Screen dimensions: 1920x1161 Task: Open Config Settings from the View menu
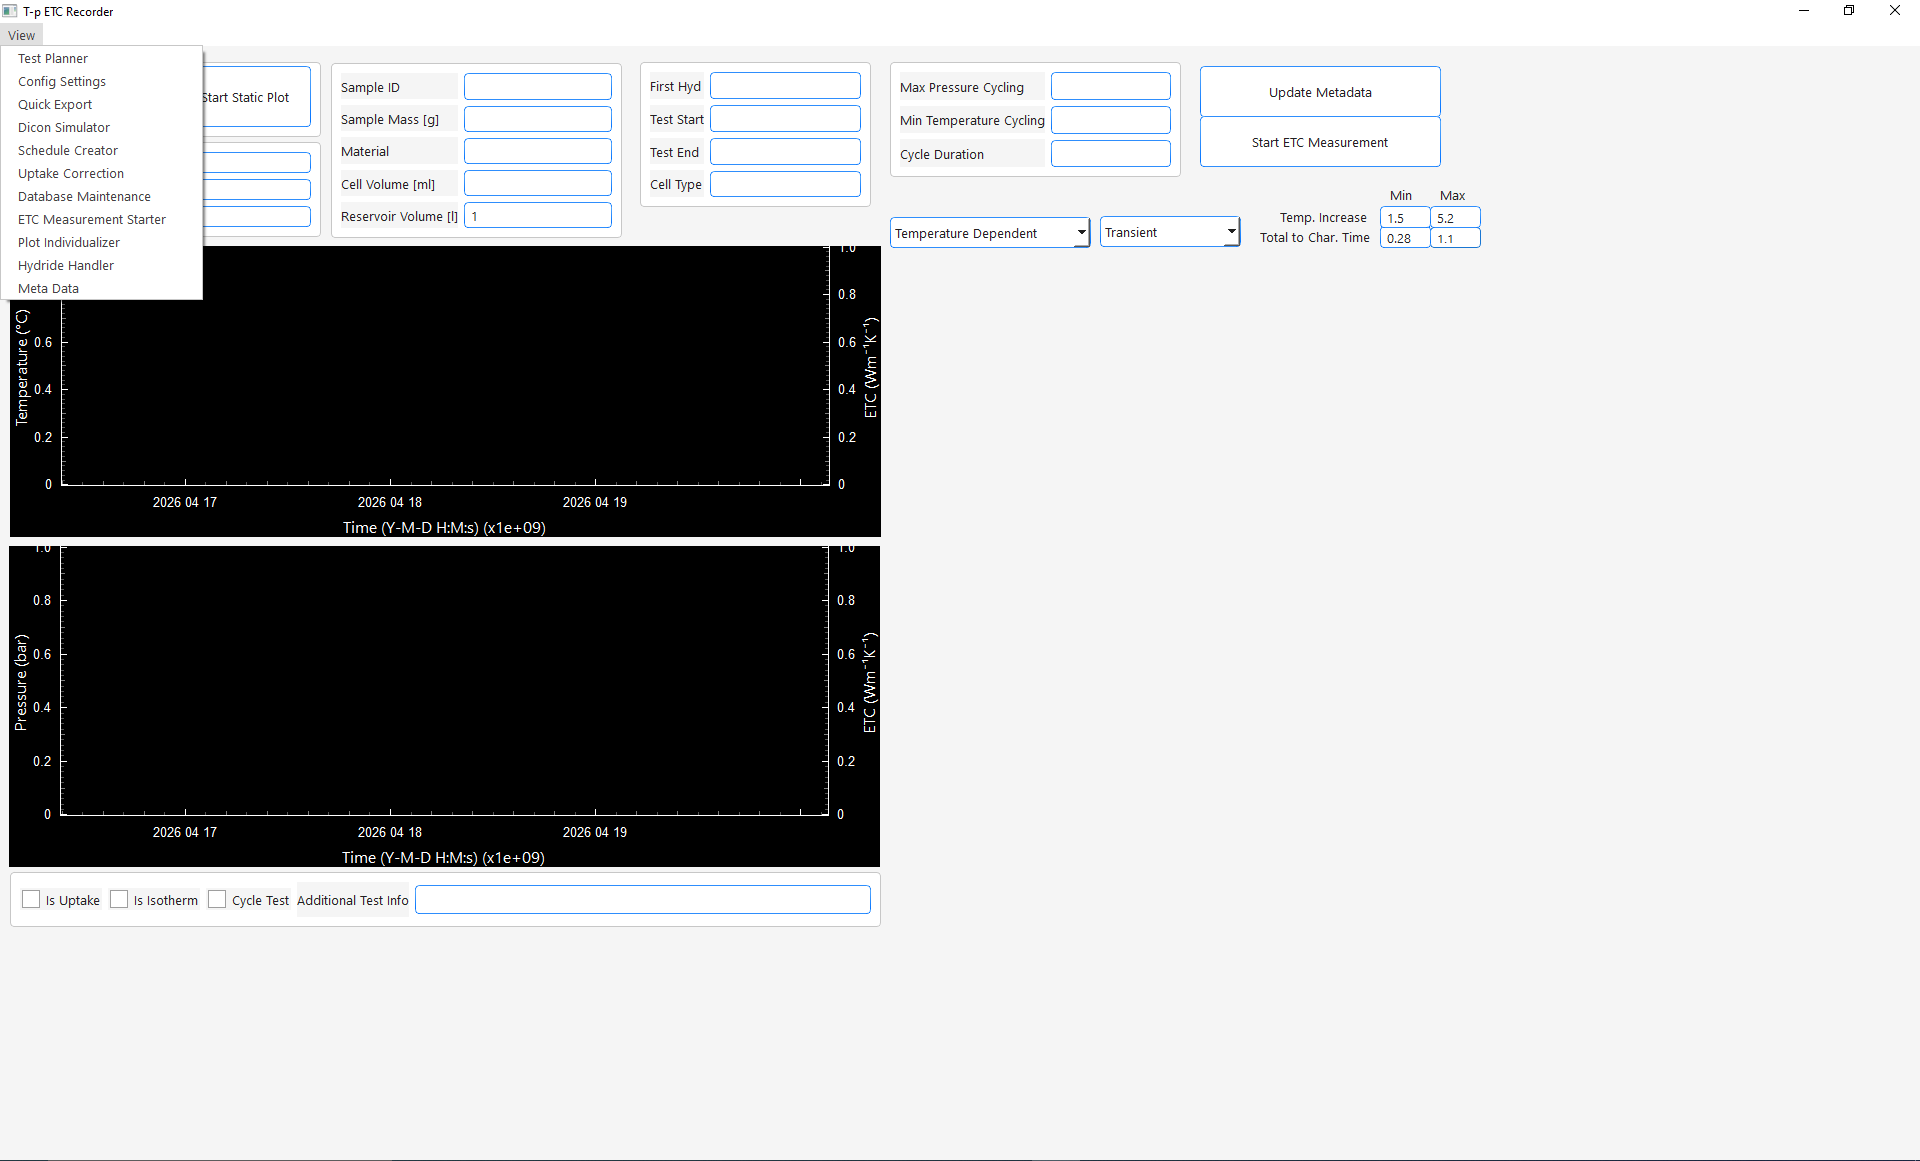(61, 81)
